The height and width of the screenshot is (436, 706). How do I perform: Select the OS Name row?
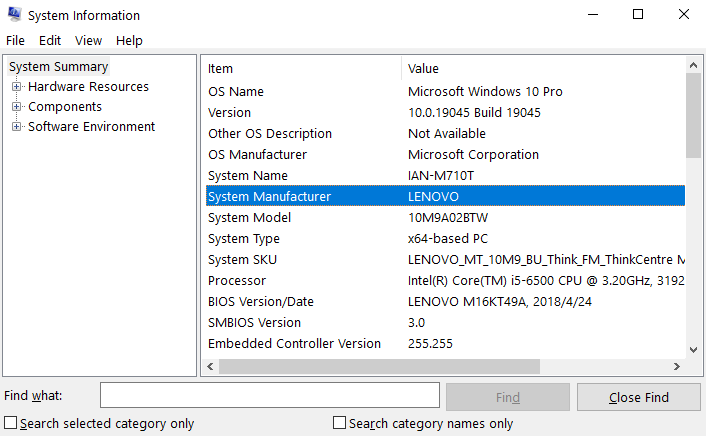pos(445,91)
